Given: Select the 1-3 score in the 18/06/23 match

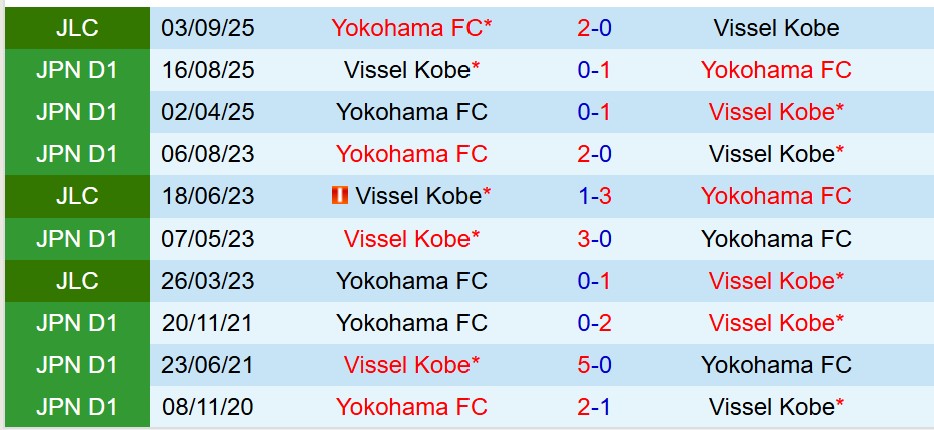Looking at the screenshot, I should tap(594, 196).
